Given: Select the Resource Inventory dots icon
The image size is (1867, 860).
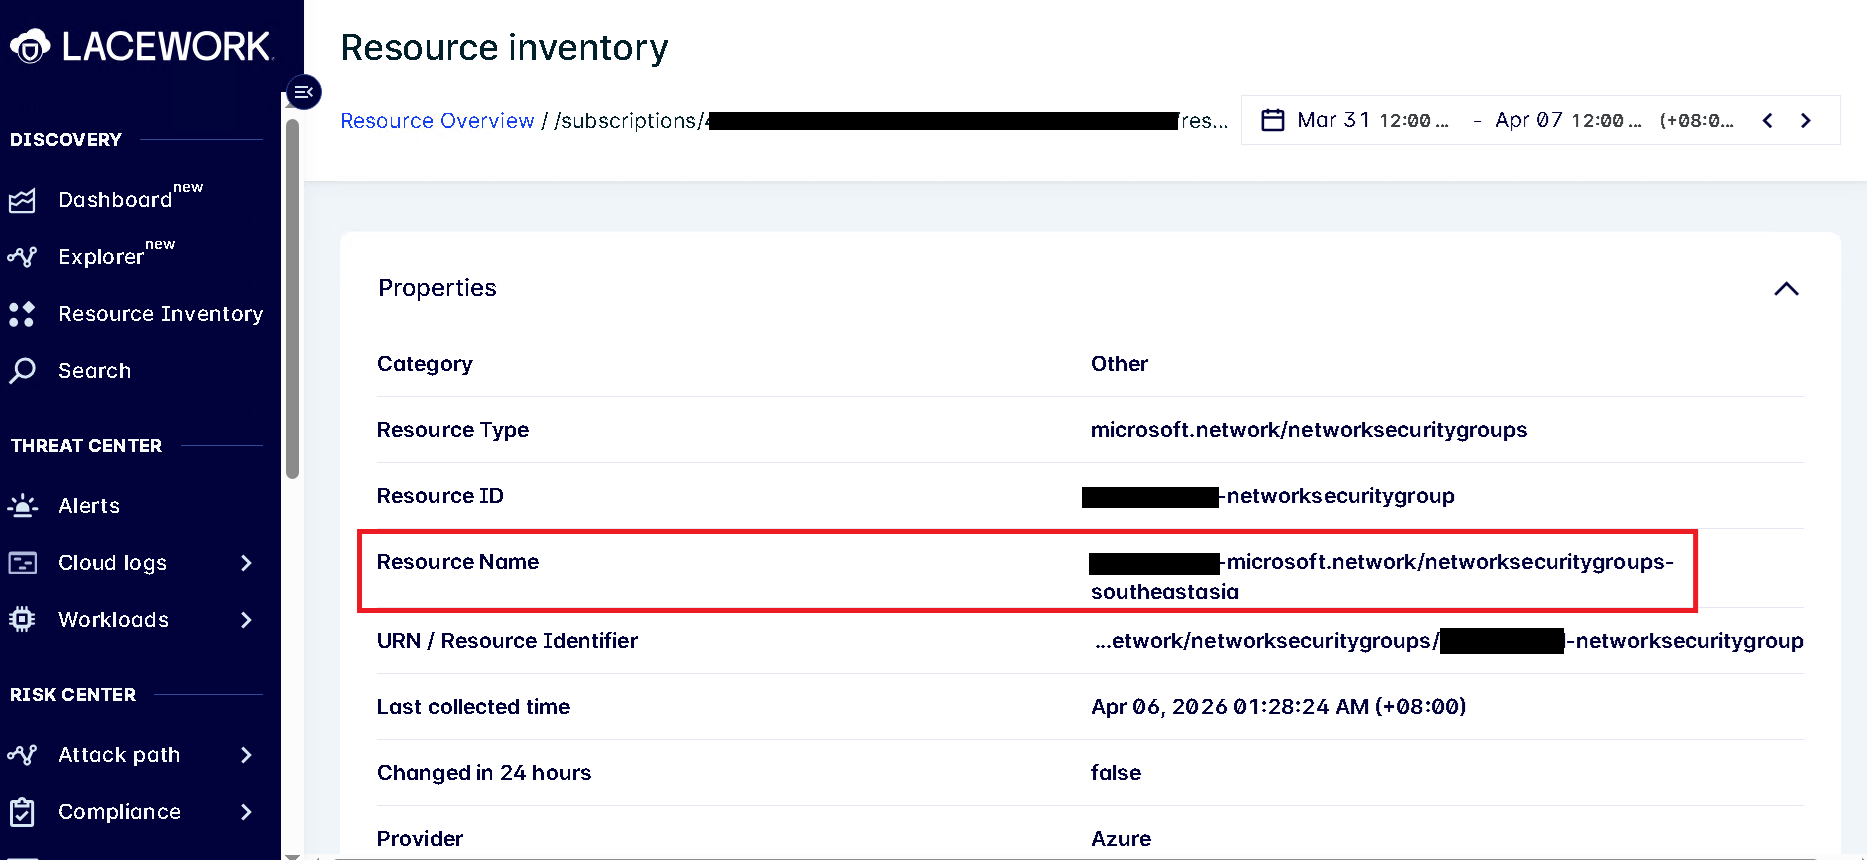Looking at the screenshot, I should [x=22, y=314].
